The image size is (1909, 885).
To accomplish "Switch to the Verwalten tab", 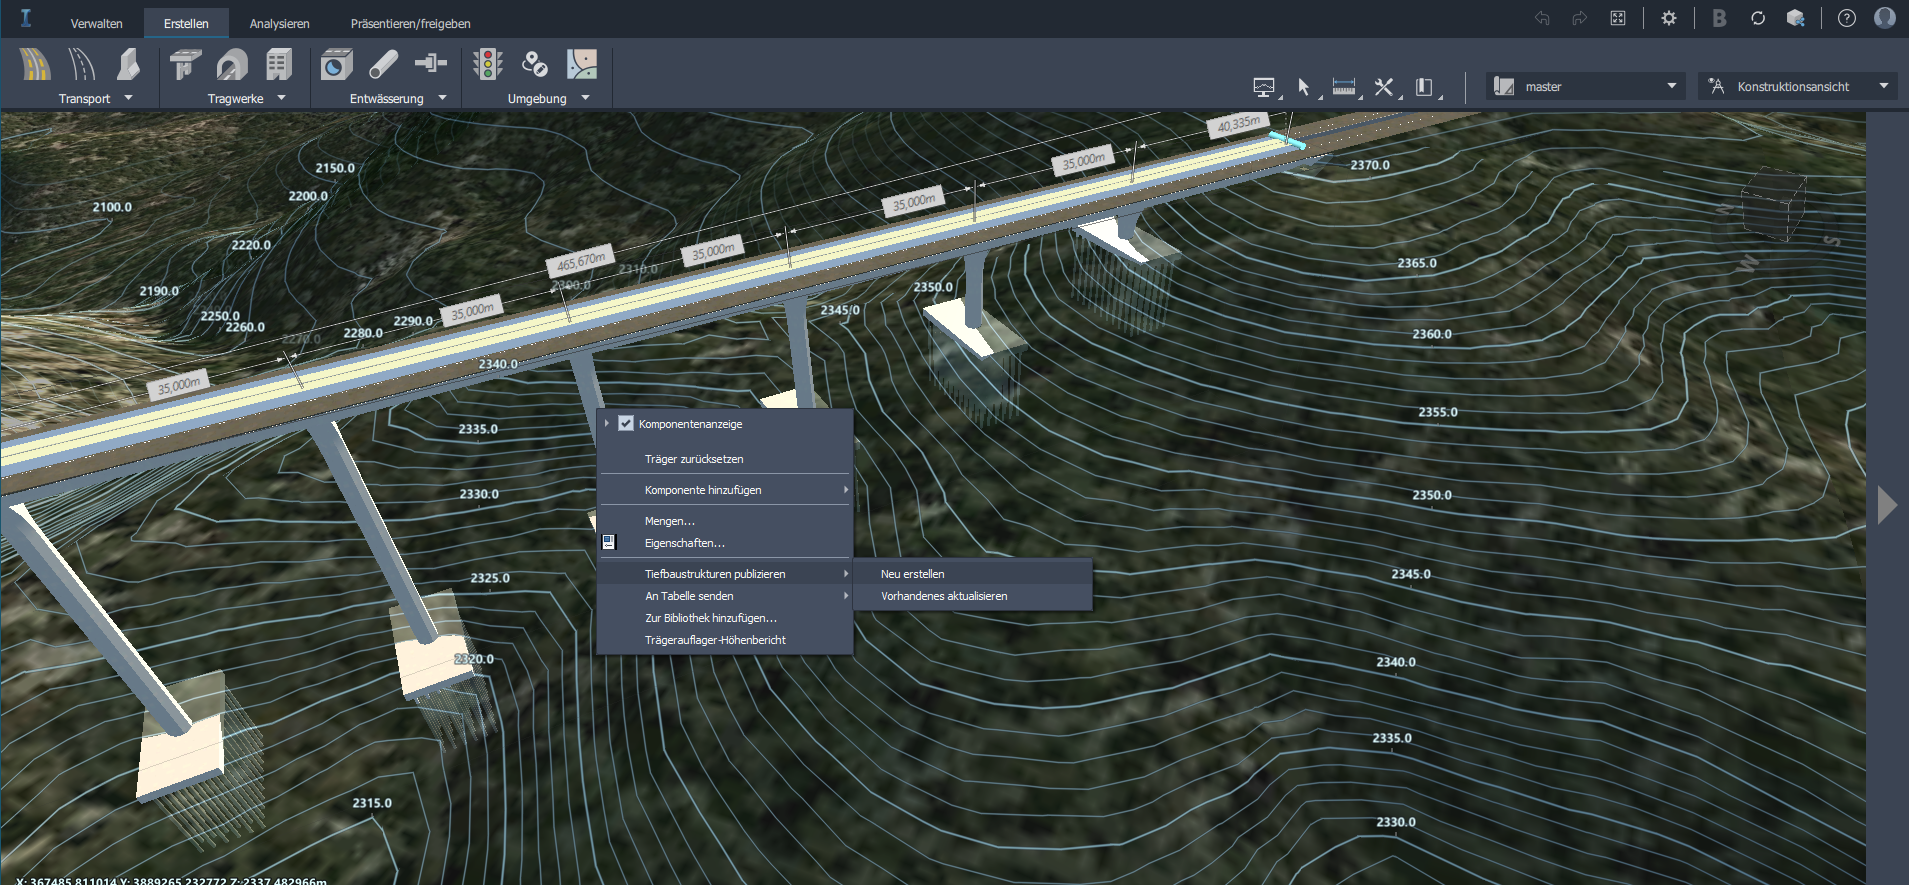I will click(97, 23).
